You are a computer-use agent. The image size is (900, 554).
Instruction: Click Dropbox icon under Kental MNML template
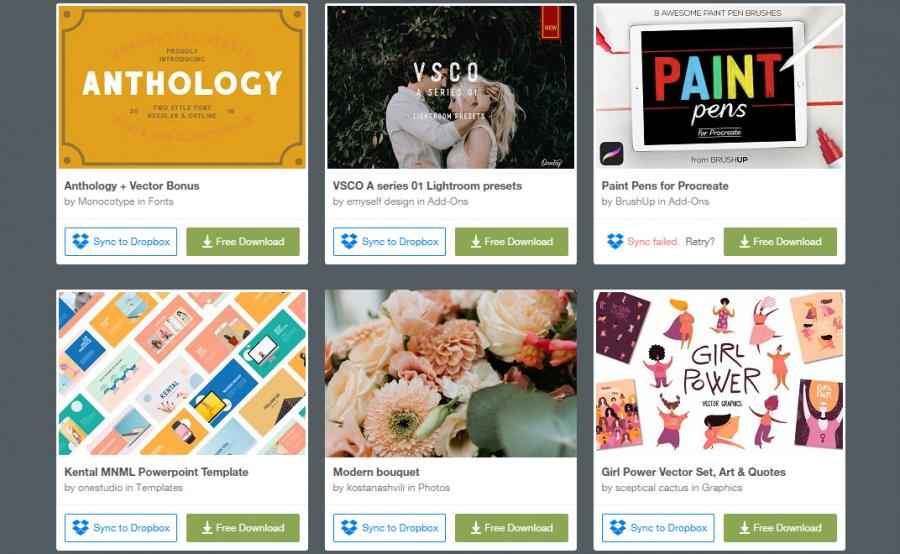80,528
